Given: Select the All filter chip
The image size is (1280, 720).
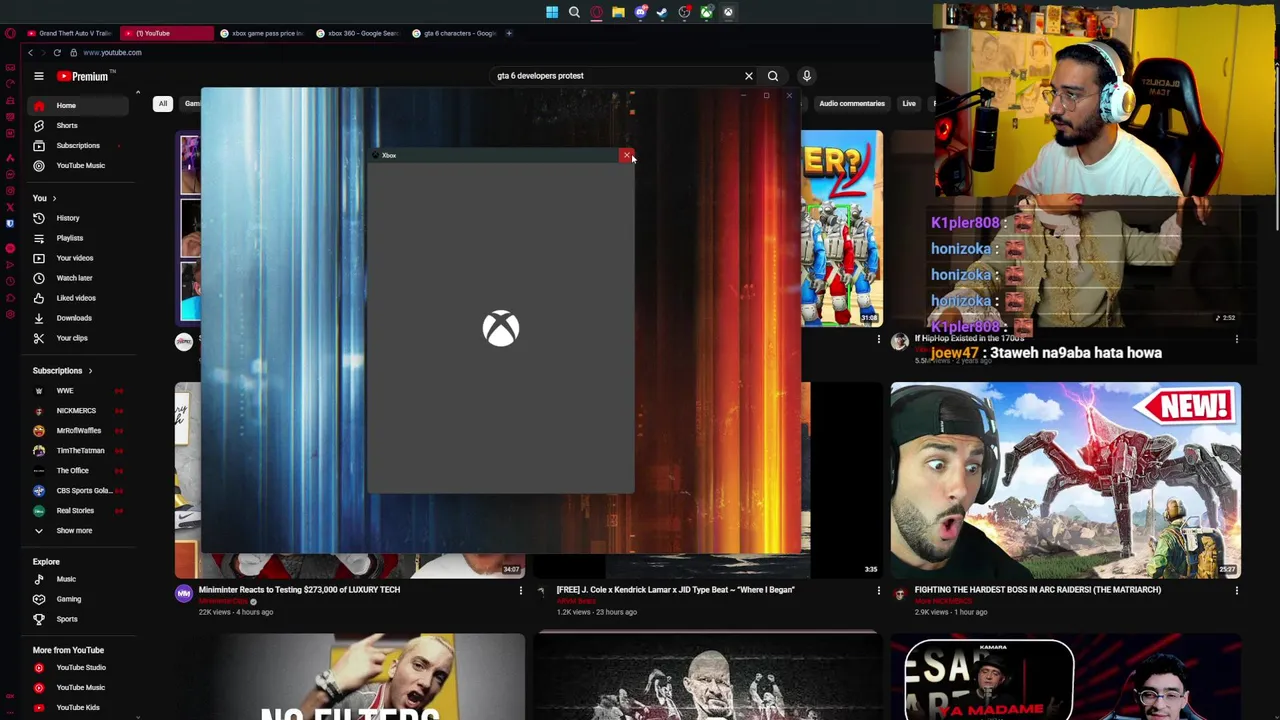Looking at the screenshot, I should coord(162,103).
